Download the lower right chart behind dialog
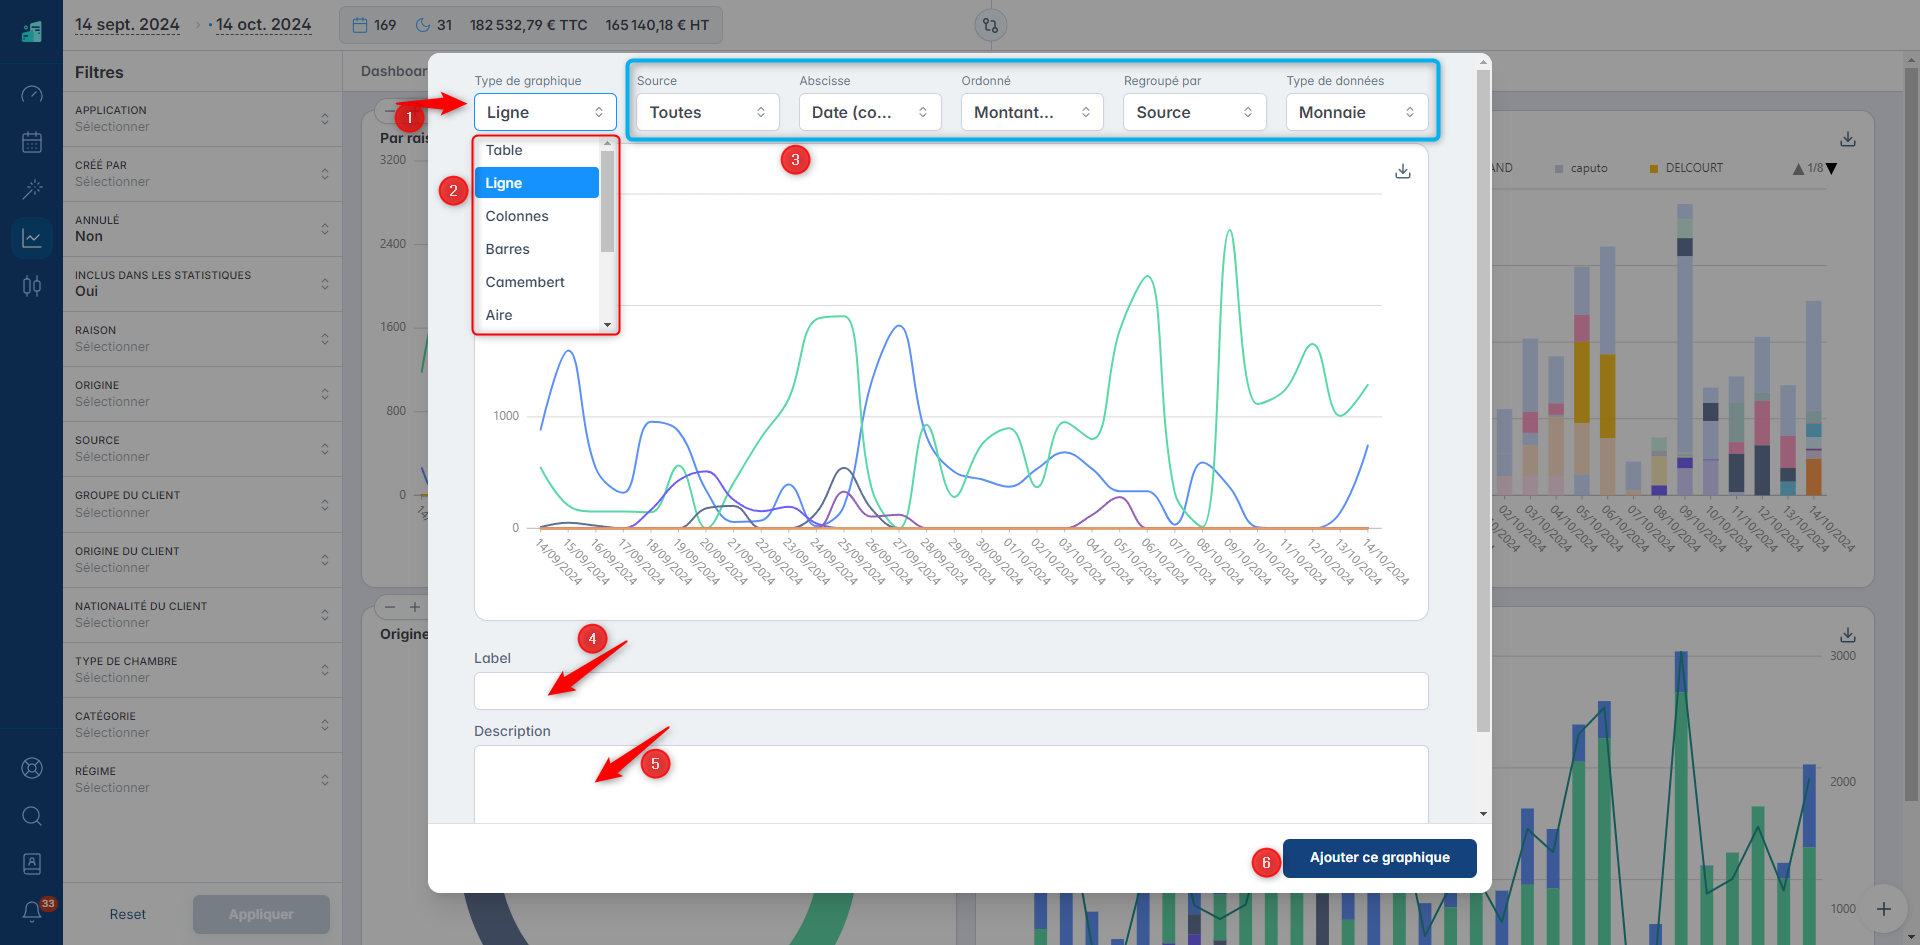The image size is (1920, 945). pyautogui.click(x=1848, y=635)
